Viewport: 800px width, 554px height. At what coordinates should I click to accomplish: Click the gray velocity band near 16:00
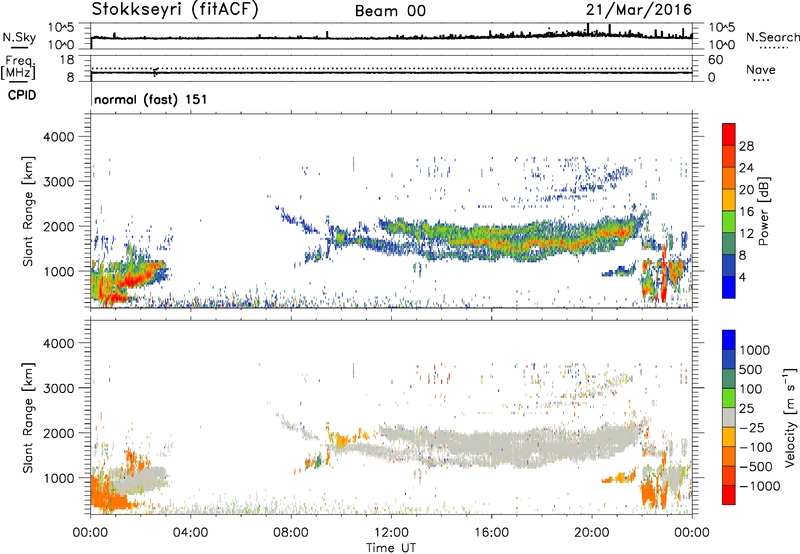(x=491, y=446)
